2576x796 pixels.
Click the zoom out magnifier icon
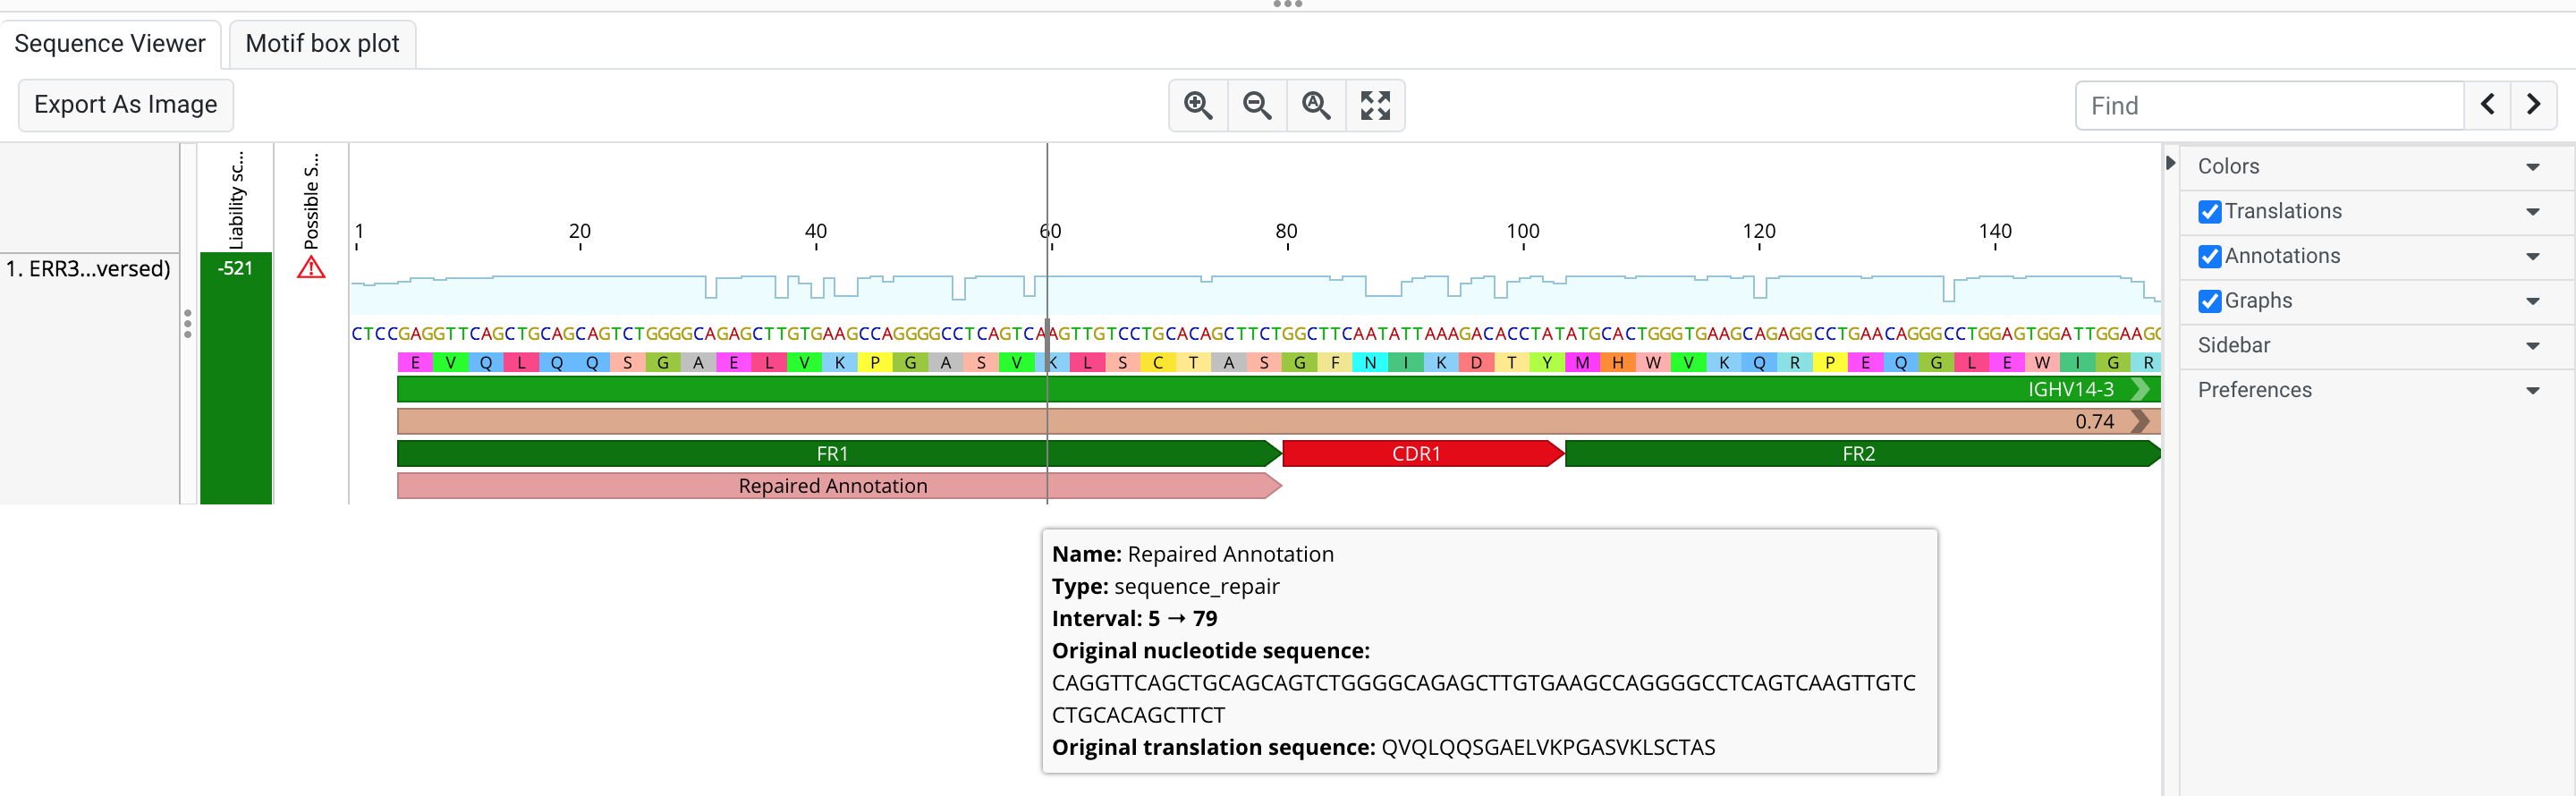coord(1257,105)
